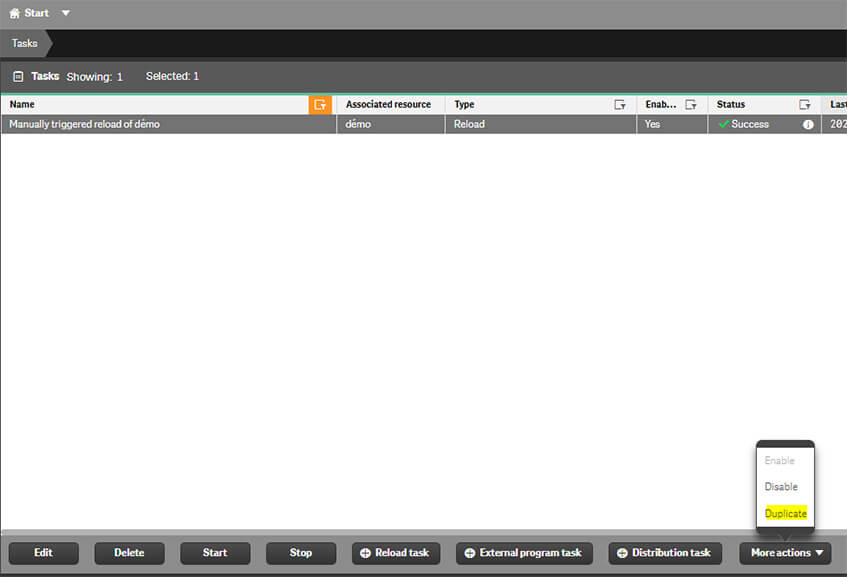
Task: Choose Duplicate in More actions menu
Action: click(786, 513)
